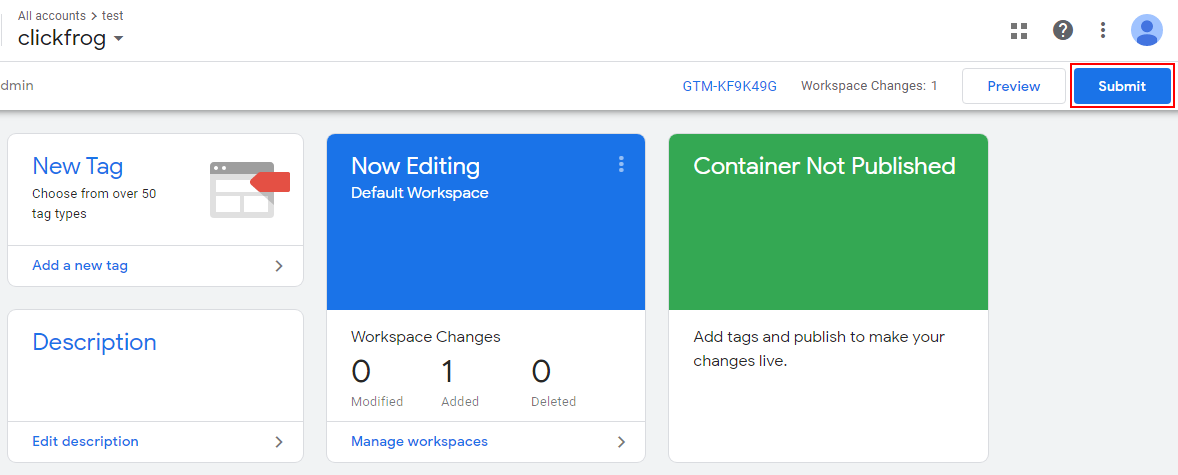This screenshot has height=475, width=1178.
Task: Click the New Tag card heading
Action: [78, 166]
